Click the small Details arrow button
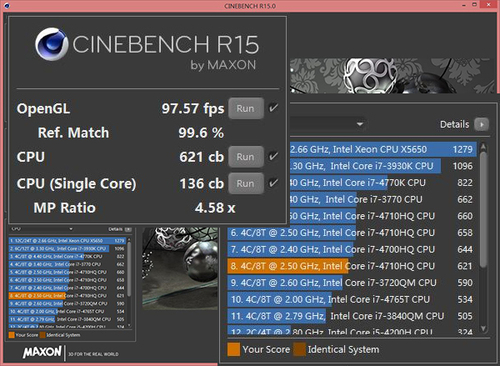The image size is (500, 366). [128, 229]
